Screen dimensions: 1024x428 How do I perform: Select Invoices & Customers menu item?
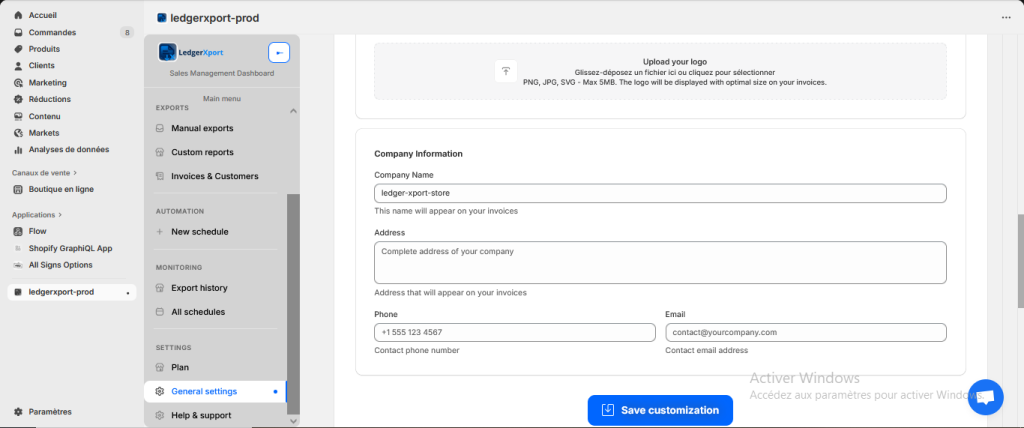[x=214, y=176]
